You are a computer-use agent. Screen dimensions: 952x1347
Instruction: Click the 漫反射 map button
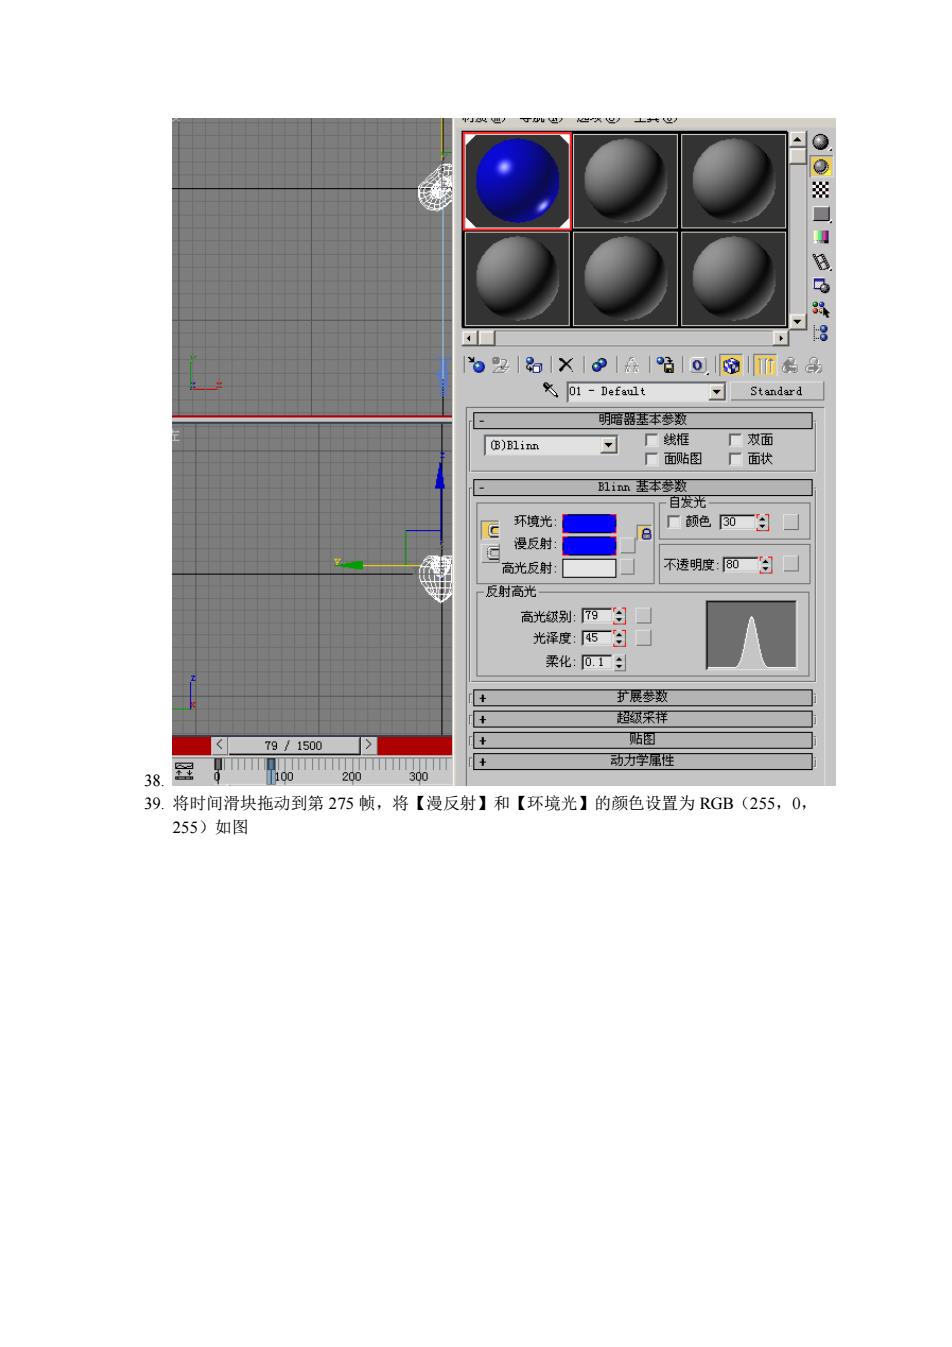pos(627,545)
